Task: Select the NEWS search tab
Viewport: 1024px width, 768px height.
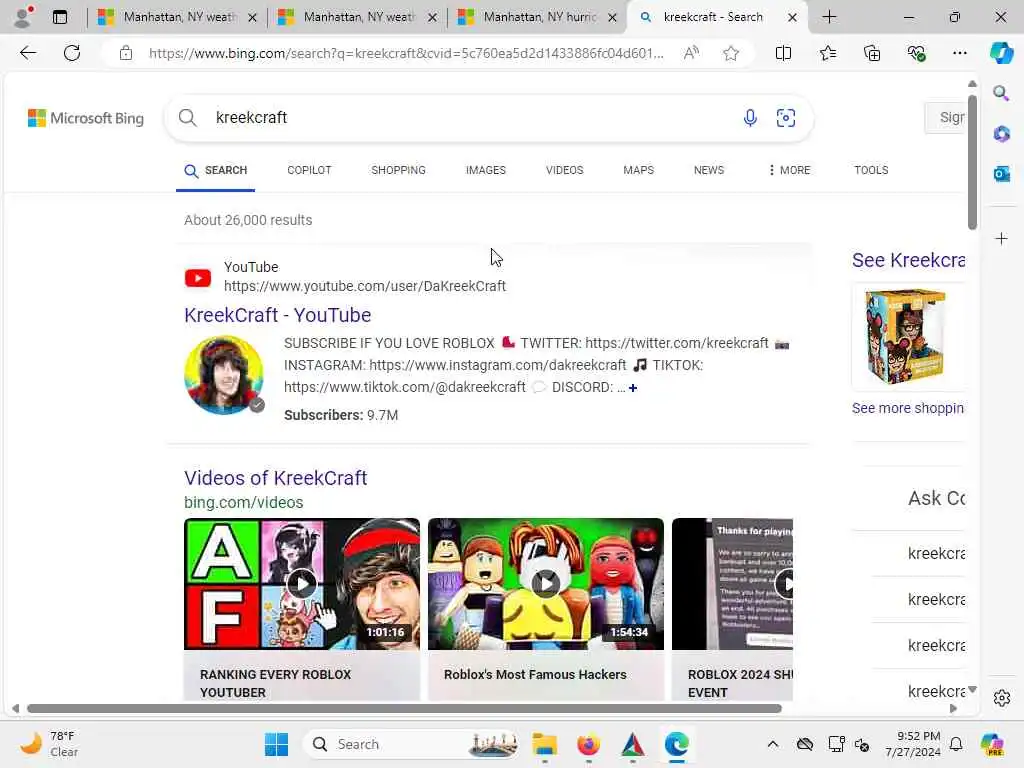Action: 709,170
